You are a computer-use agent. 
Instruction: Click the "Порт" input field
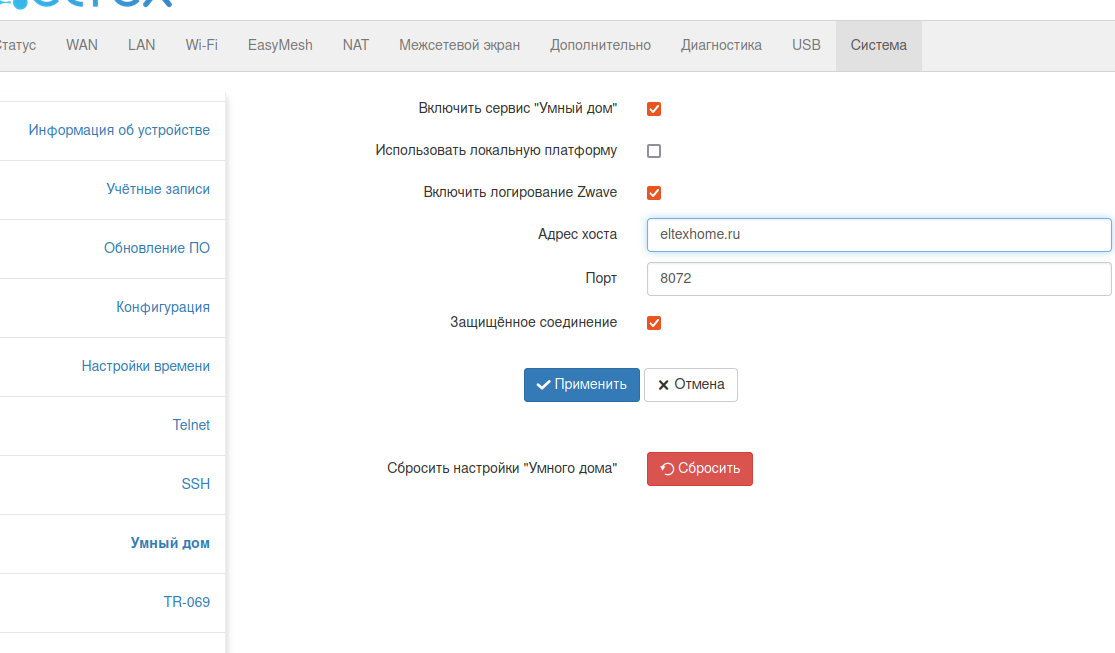(878, 279)
